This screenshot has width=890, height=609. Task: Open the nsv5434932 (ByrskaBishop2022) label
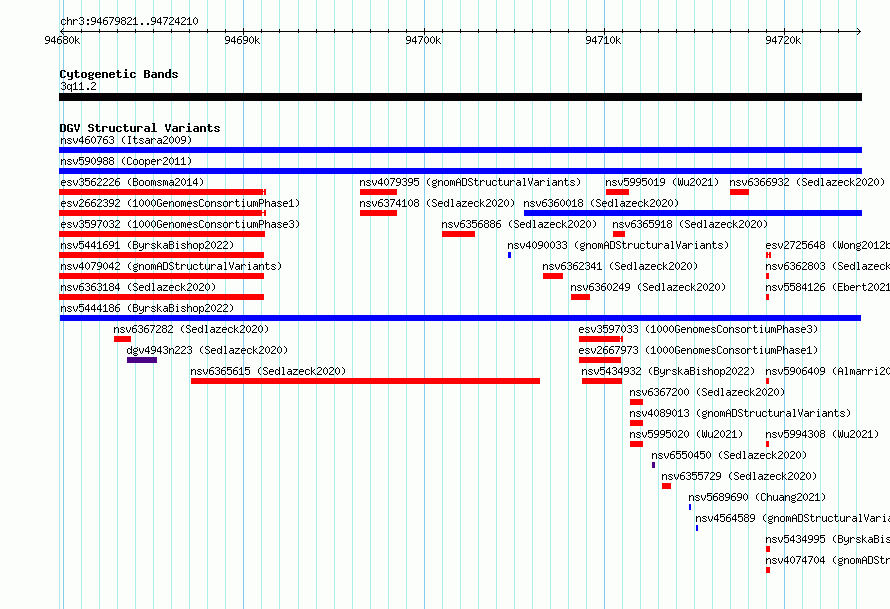pos(668,371)
